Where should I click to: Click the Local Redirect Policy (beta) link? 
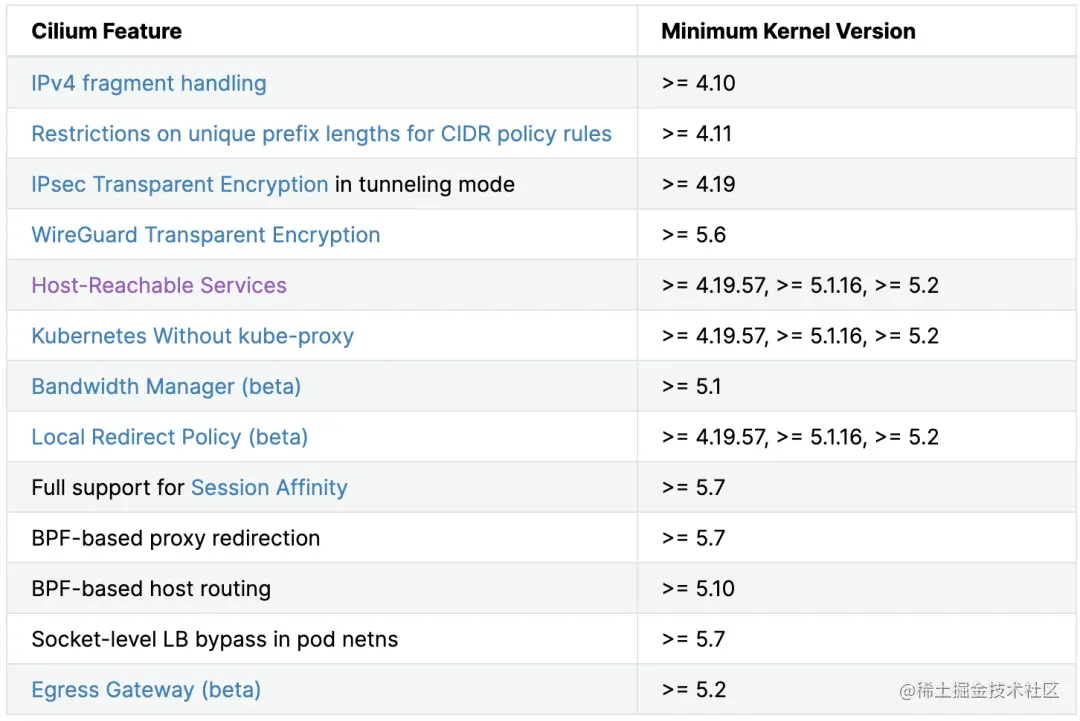coord(170,437)
